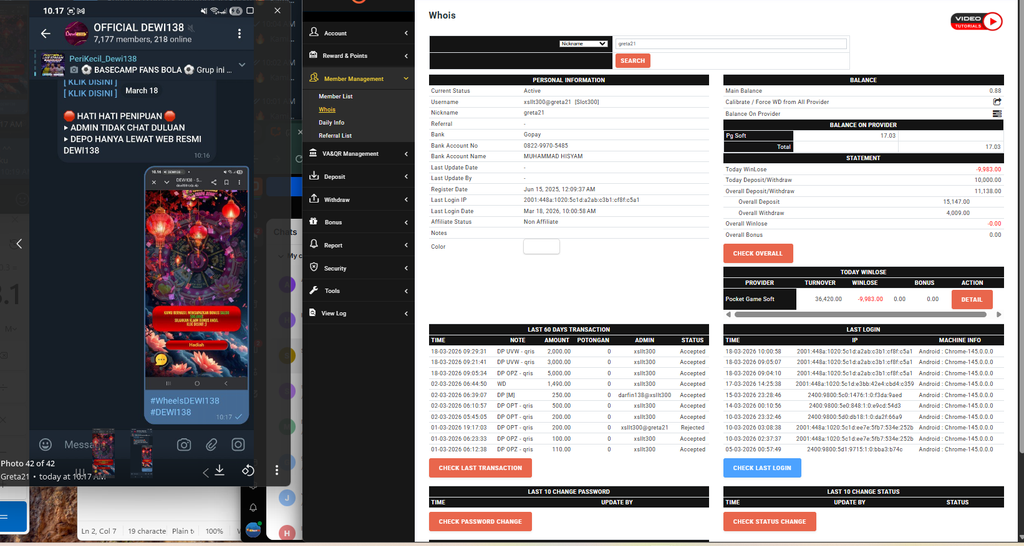This screenshot has width=1024, height=546.
Task: Click the Report icon in sidebar
Action: 314,244
